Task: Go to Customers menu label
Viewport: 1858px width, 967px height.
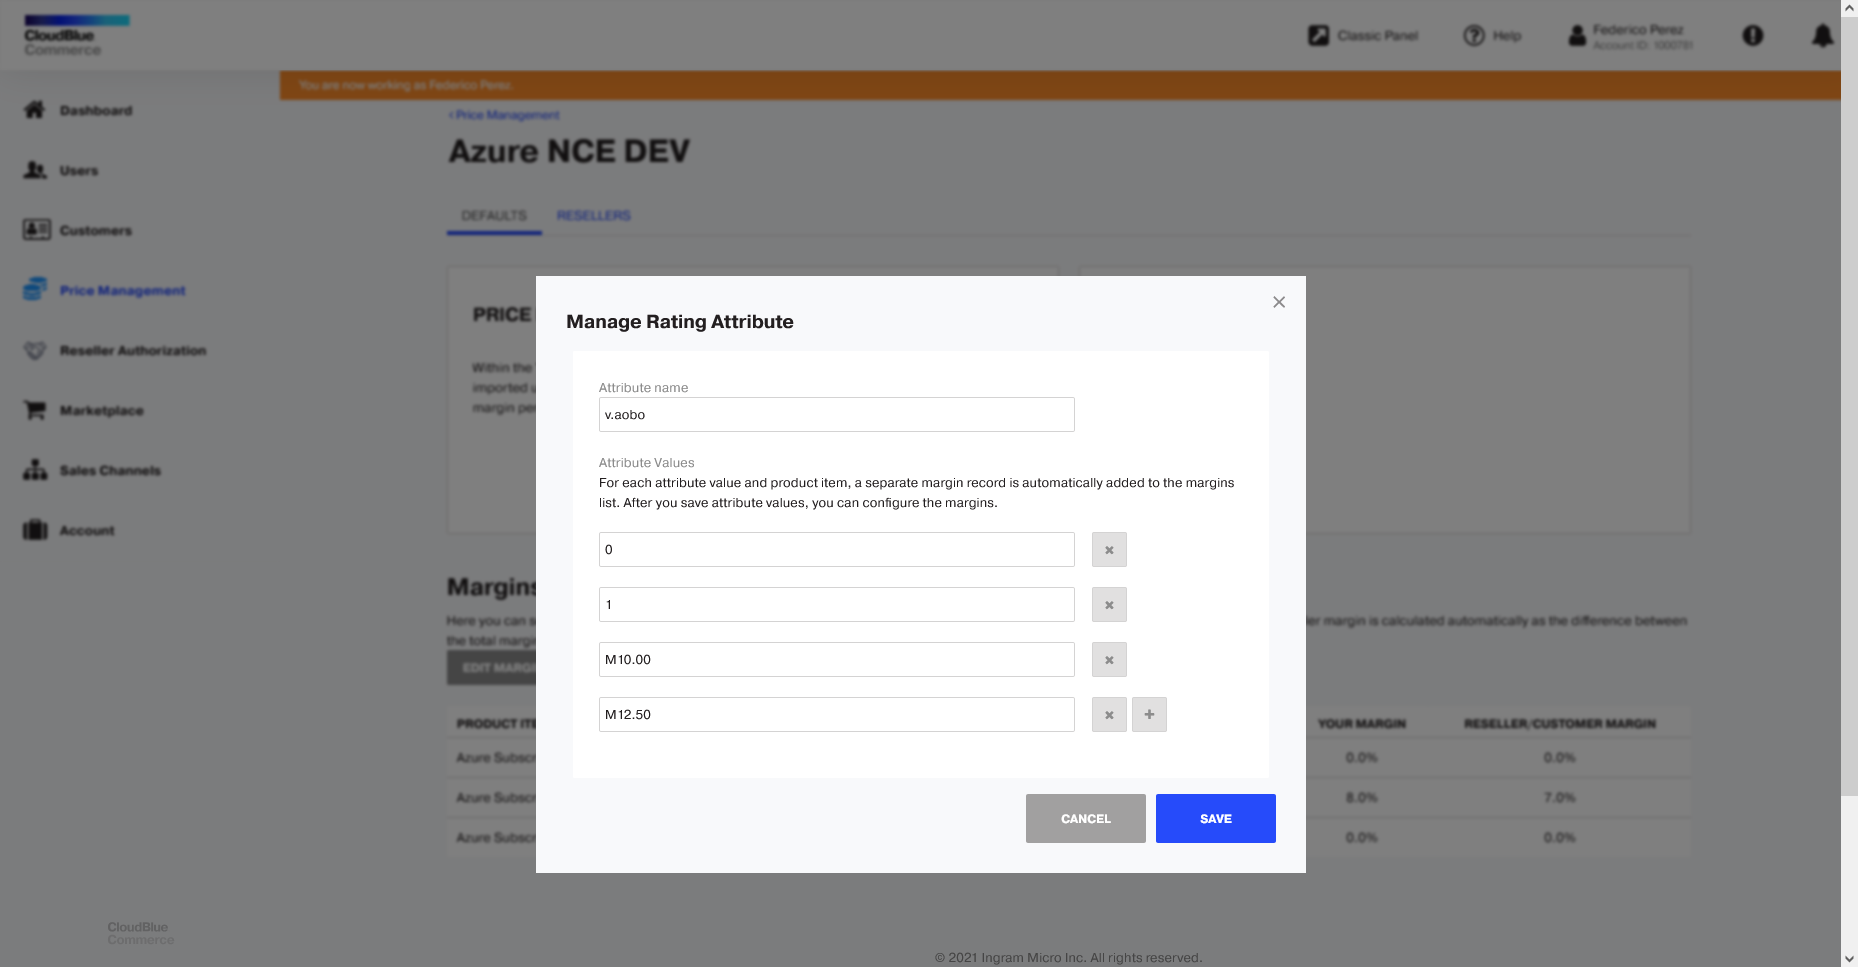Action: [96, 231]
